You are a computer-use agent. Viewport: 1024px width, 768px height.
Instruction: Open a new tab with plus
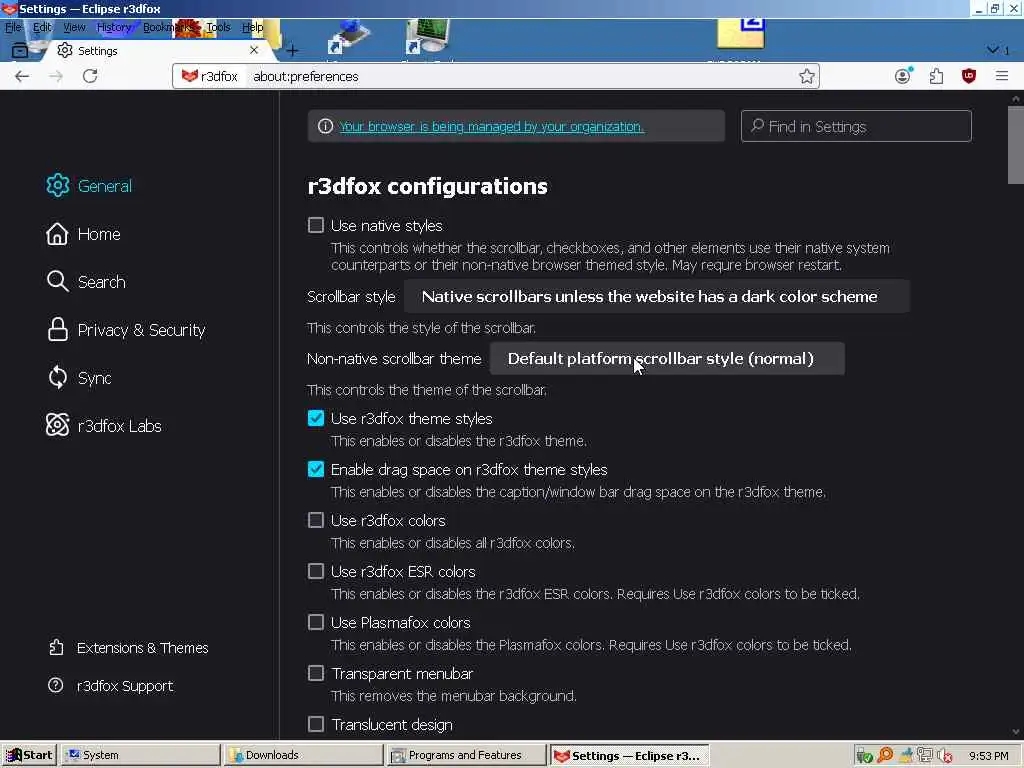[292, 50]
